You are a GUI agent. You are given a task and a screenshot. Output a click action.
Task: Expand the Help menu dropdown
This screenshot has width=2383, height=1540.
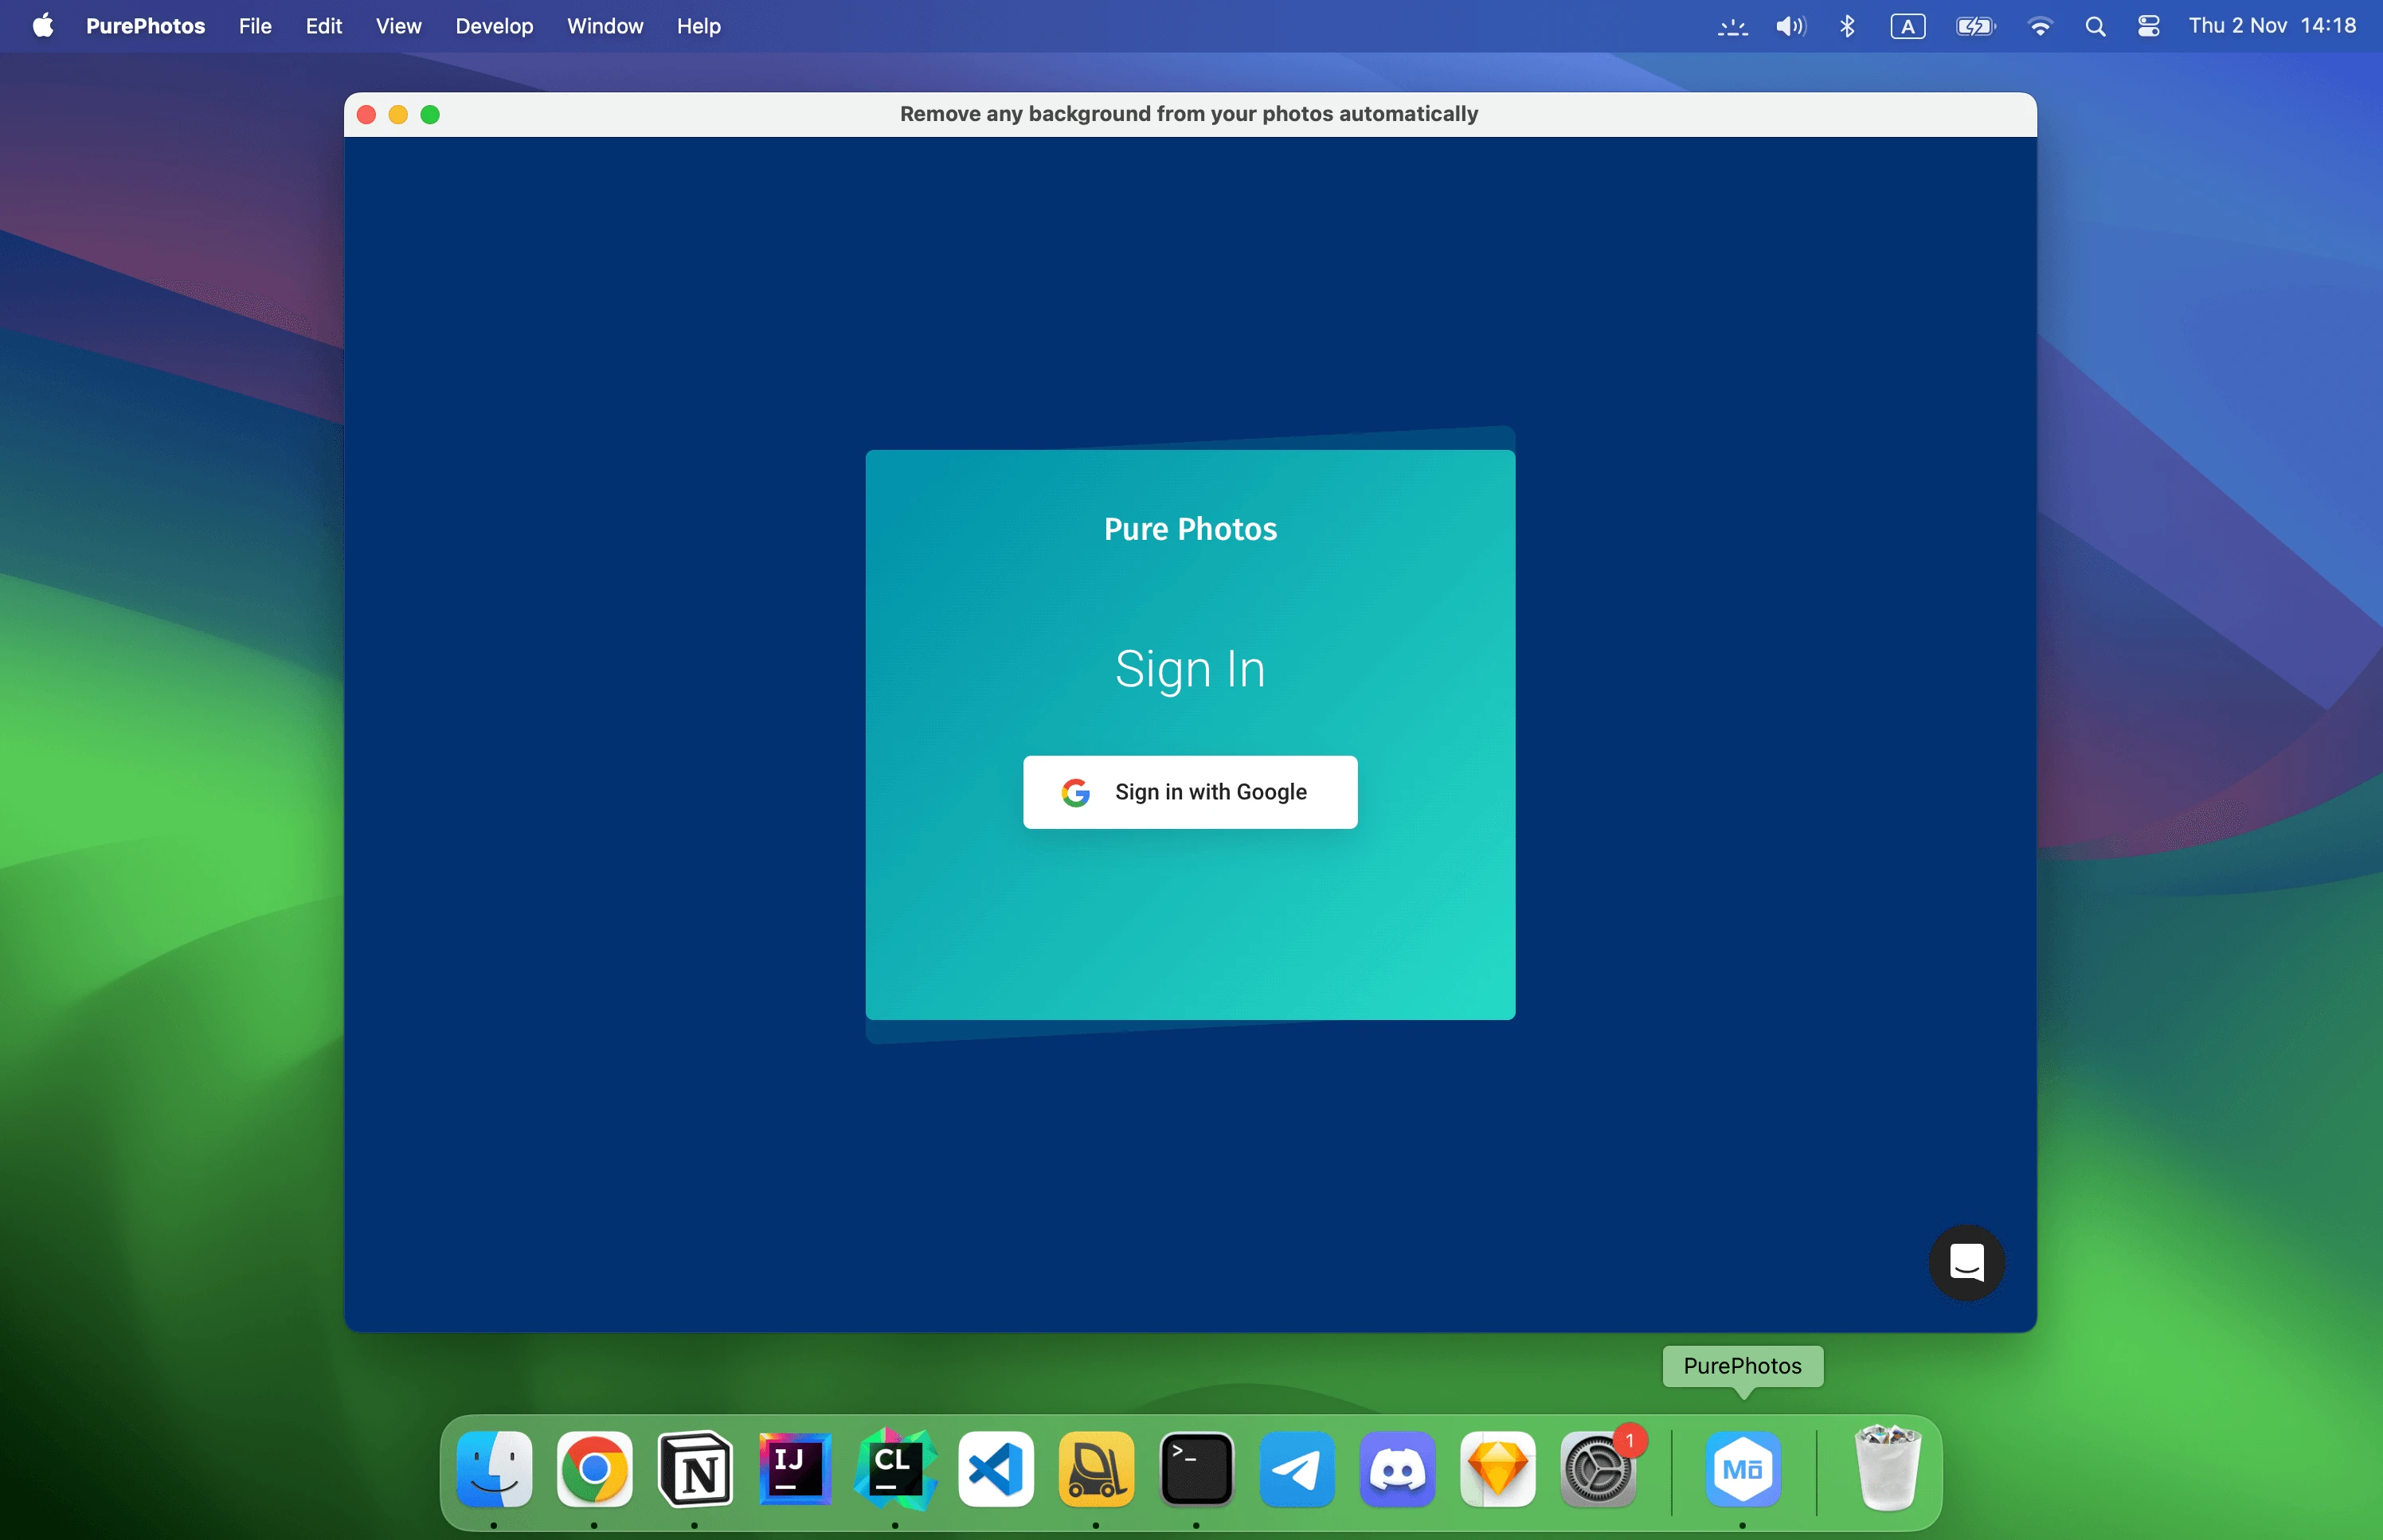tap(696, 26)
